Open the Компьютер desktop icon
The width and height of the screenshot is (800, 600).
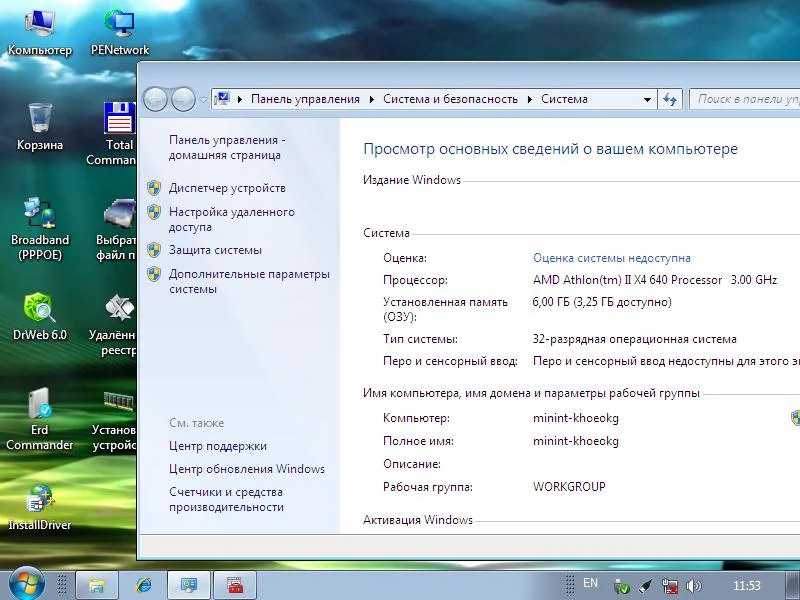pyautogui.click(x=39, y=24)
